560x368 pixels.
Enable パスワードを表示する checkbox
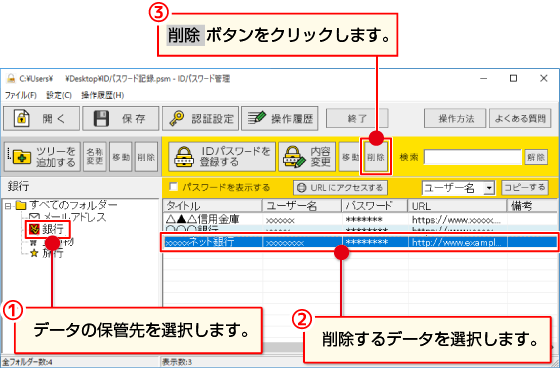tap(174, 187)
